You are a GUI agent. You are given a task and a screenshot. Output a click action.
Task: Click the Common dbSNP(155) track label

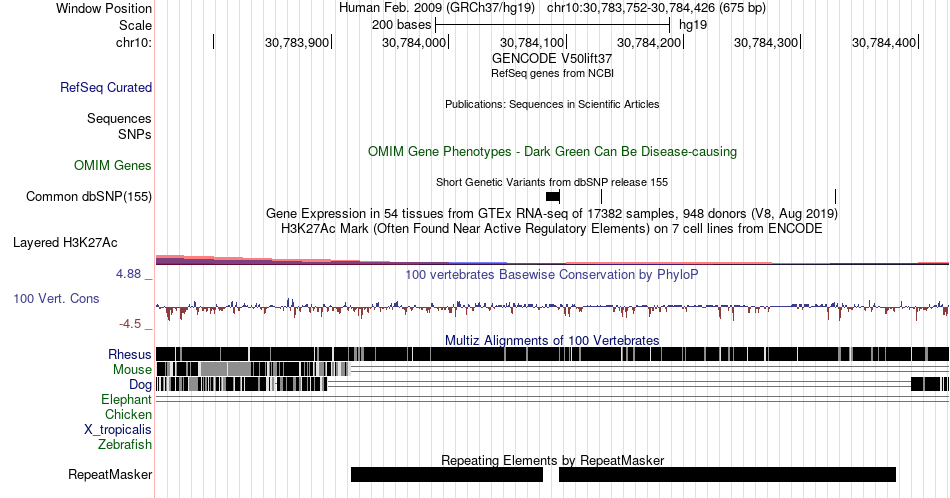(x=89, y=196)
